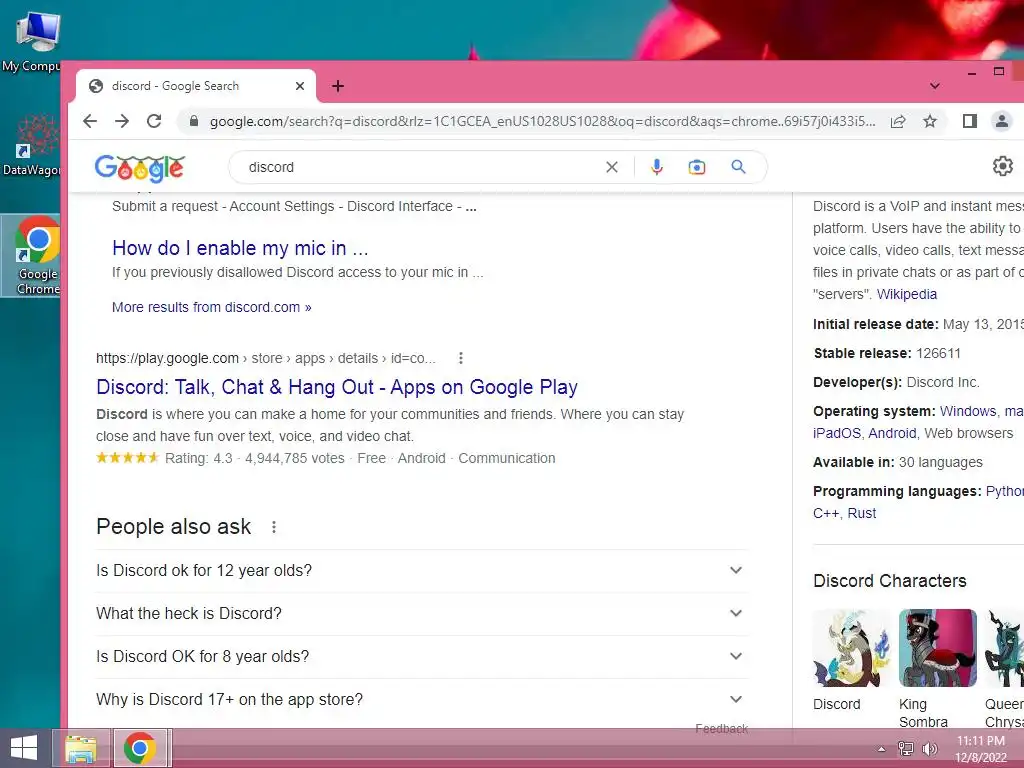
Task: Click the padlock site info icon
Action: pos(193,121)
